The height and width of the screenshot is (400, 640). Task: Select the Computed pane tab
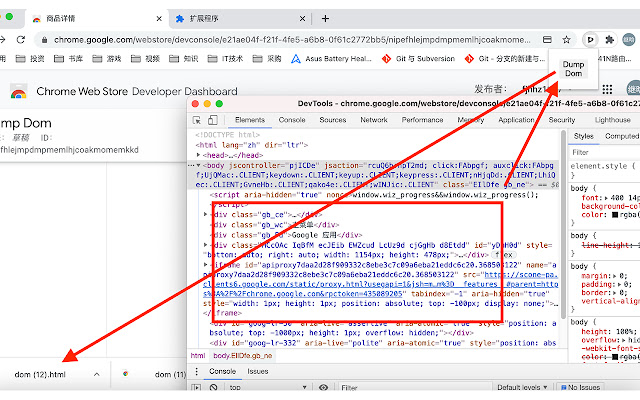(x=622, y=136)
